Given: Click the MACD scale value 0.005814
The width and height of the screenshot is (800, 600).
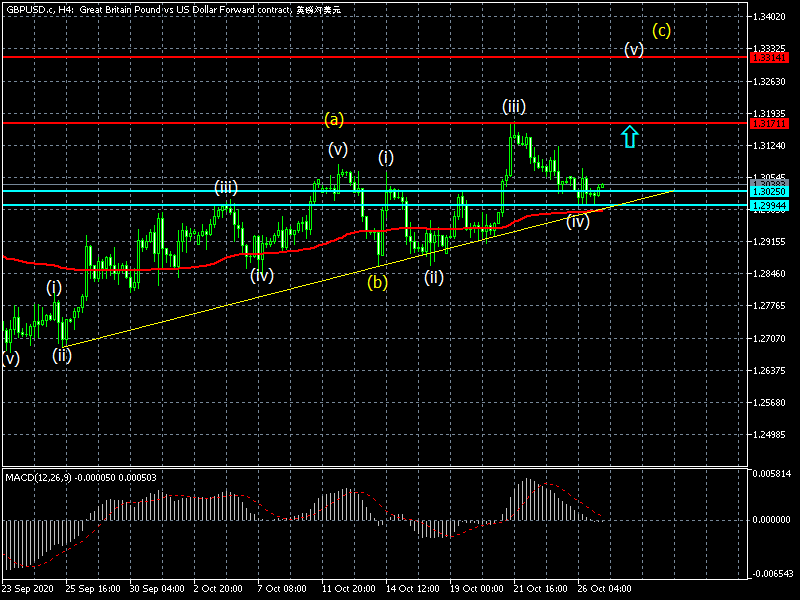Looking at the screenshot, I should (x=775, y=473).
